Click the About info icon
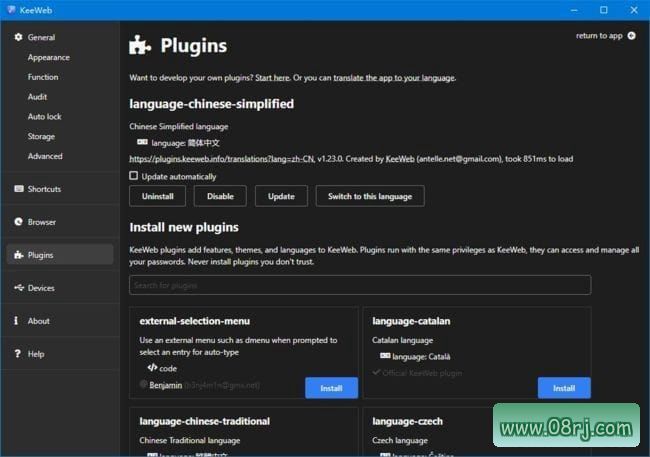The width and height of the screenshot is (650, 457). click(x=16, y=321)
